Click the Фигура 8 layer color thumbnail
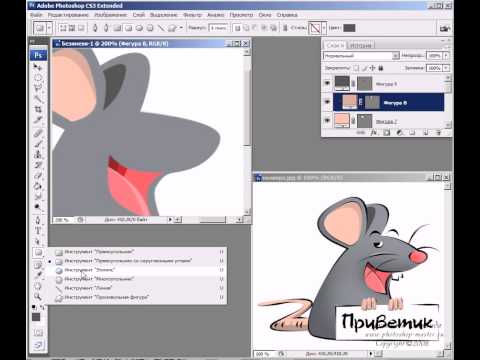The image size is (480, 360). [x=350, y=102]
